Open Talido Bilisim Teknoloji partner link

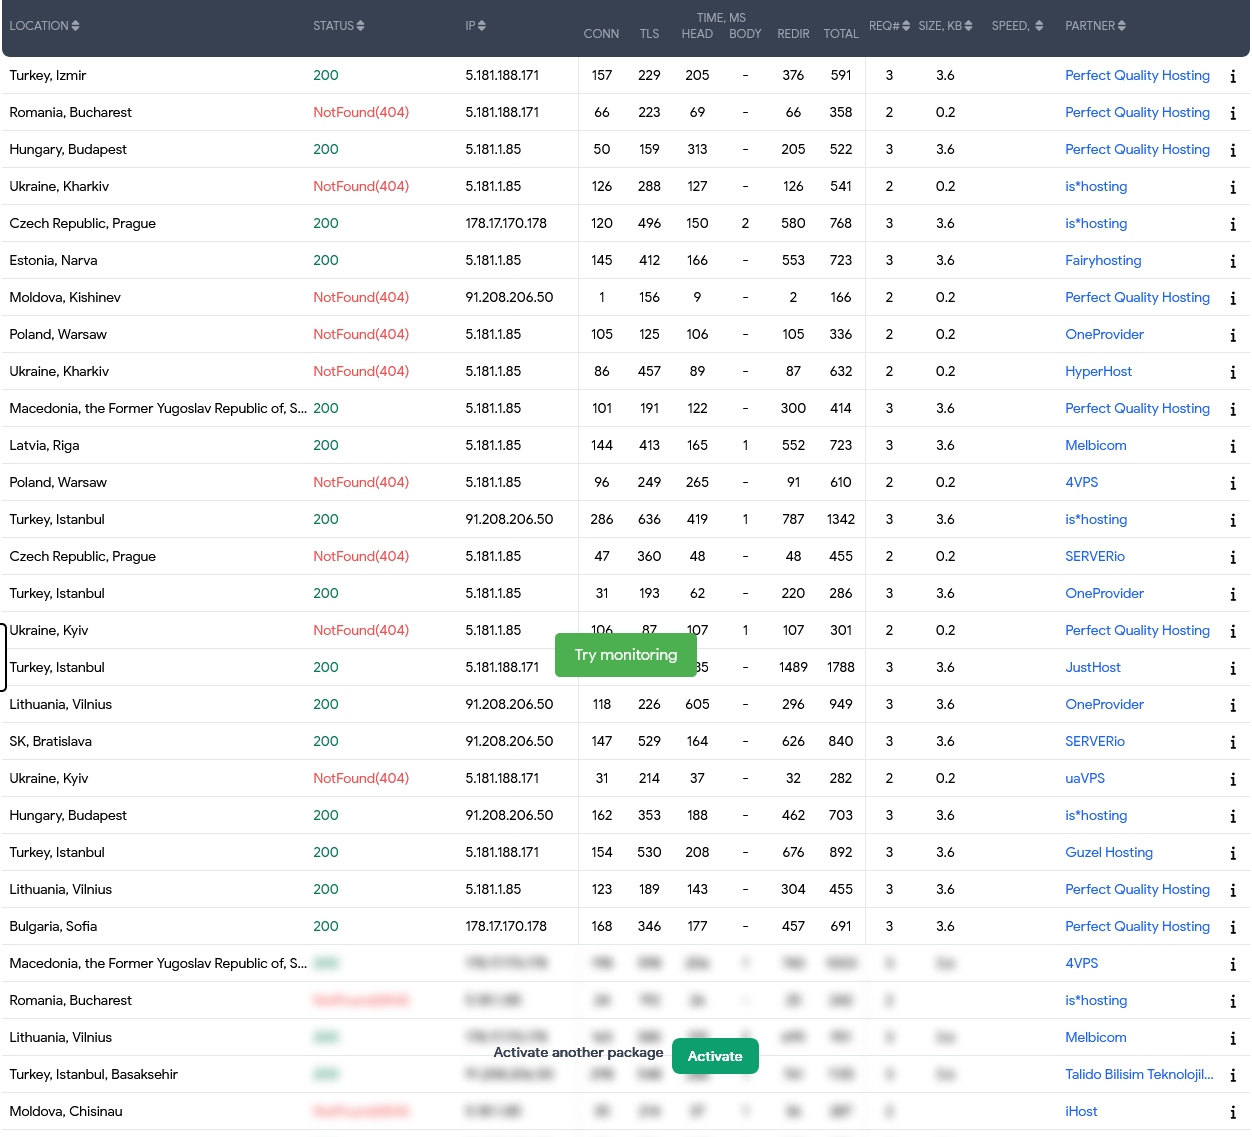(1139, 1075)
